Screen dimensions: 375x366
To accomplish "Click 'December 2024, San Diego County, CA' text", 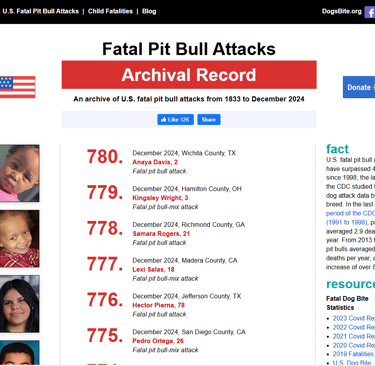I will click(x=189, y=332).
